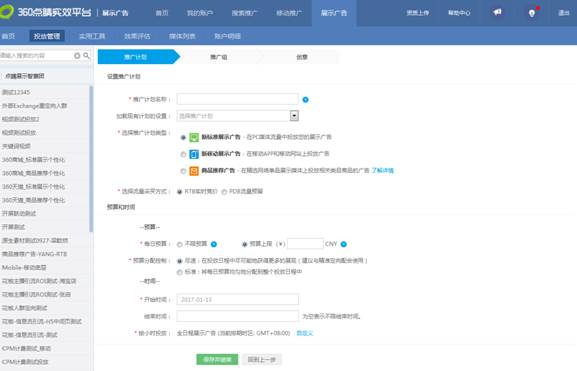
Task: Open the sub-tab right of delivery management
Action: [92, 36]
